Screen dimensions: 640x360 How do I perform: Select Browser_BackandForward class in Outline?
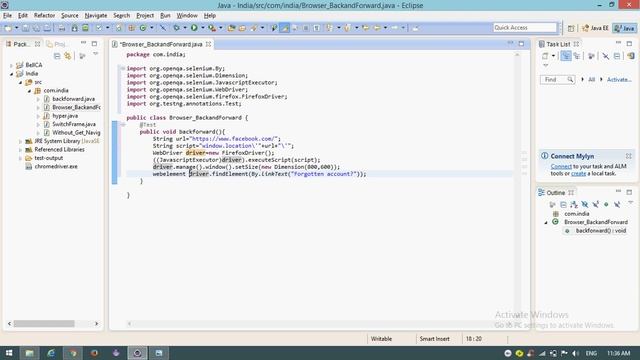click(596, 222)
